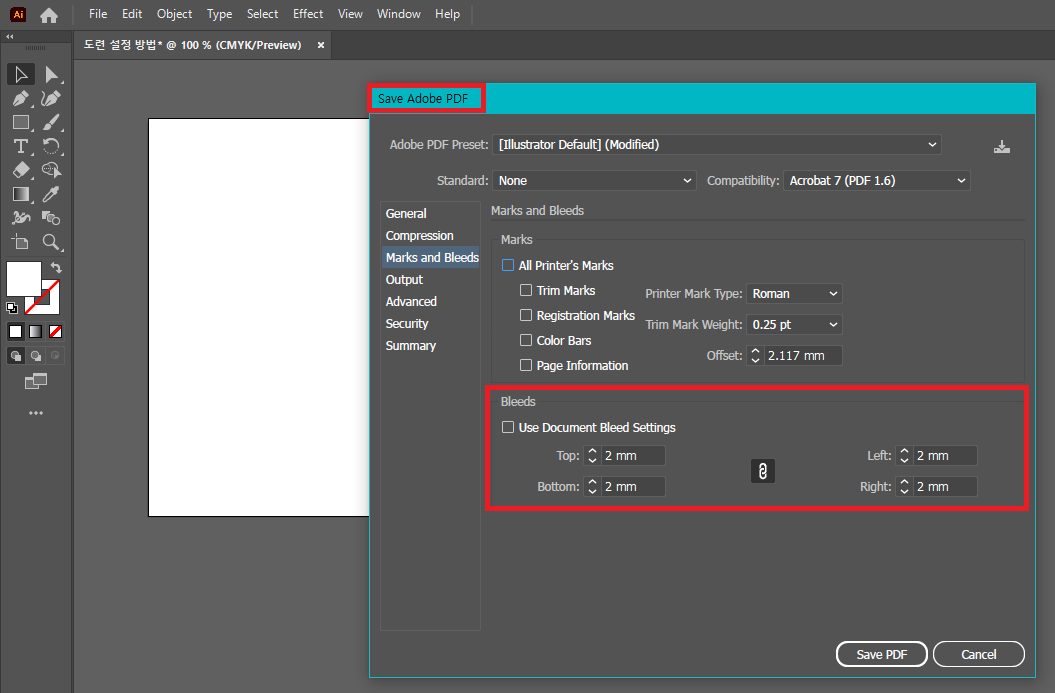
Task: Select the Blend tool
Action: [51, 218]
